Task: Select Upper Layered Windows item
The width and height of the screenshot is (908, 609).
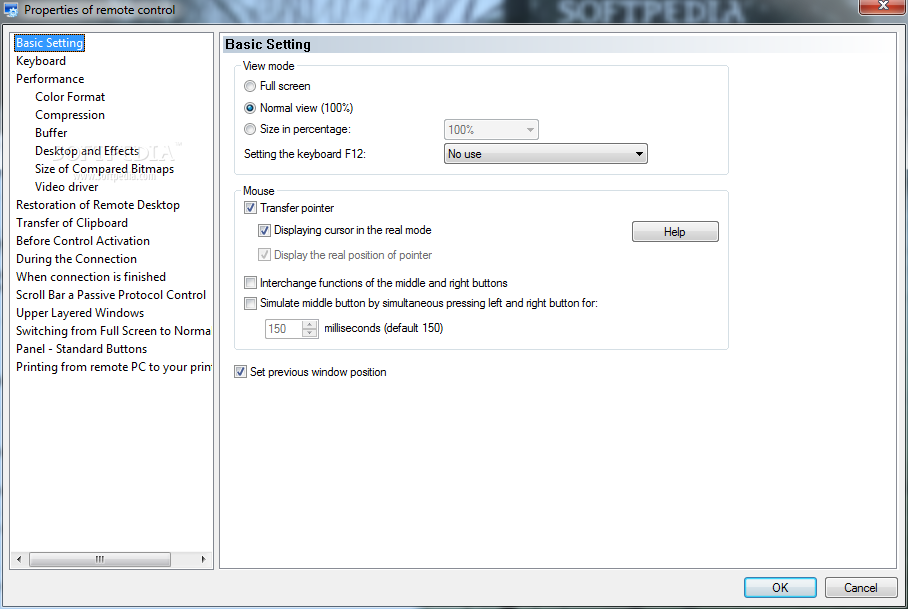Action: point(80,312)
